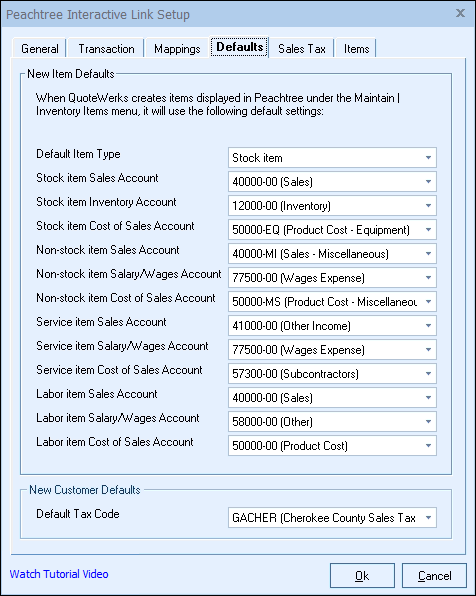Click the 'Service item Salary/Wages Account' label
The height and width of the screenshot is (596, 476).
tap(122, 346)
